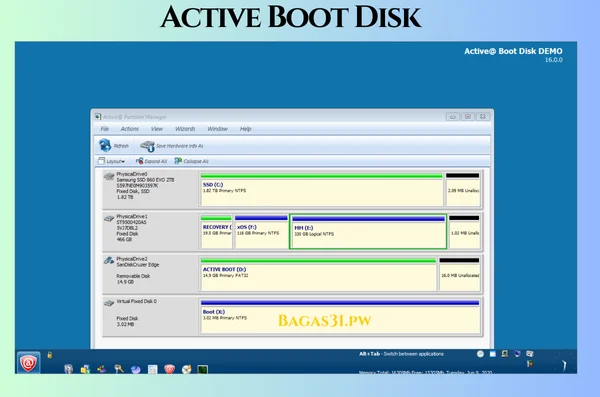Click the PhysicalDrive2 removable disk icon

coord(109,260)
